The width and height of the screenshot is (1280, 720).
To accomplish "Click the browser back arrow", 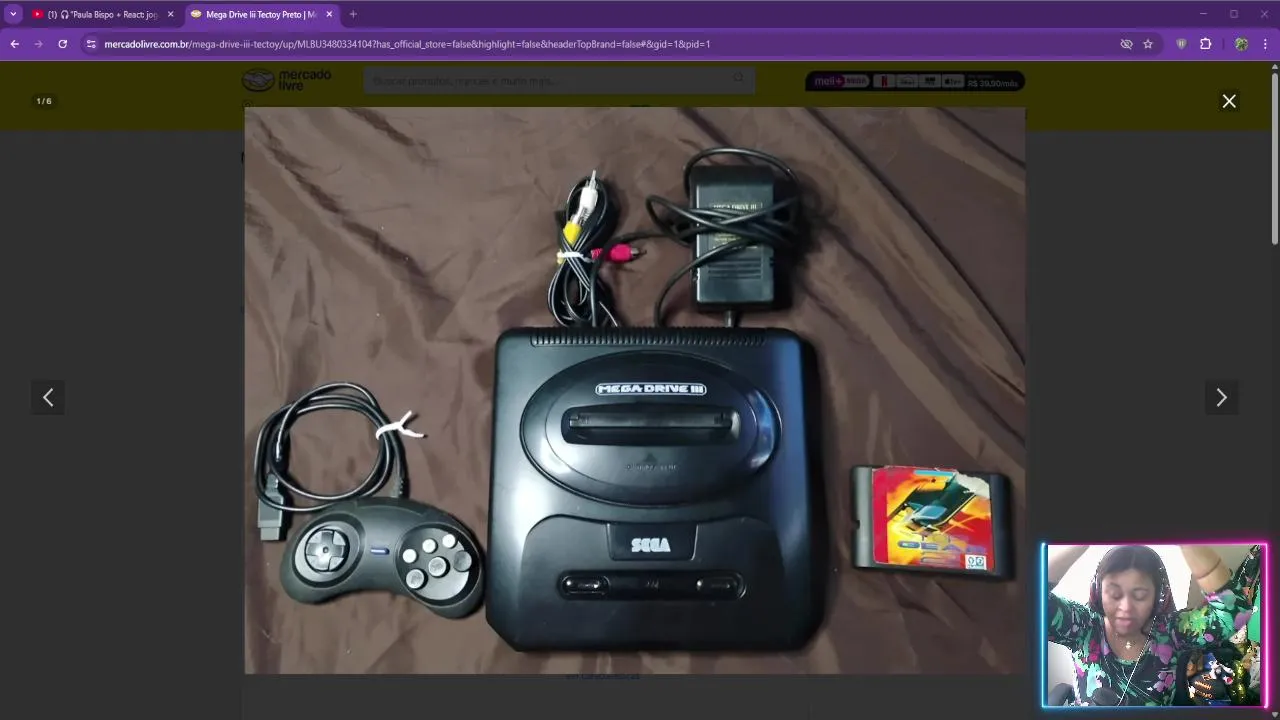I will (14, 44).
